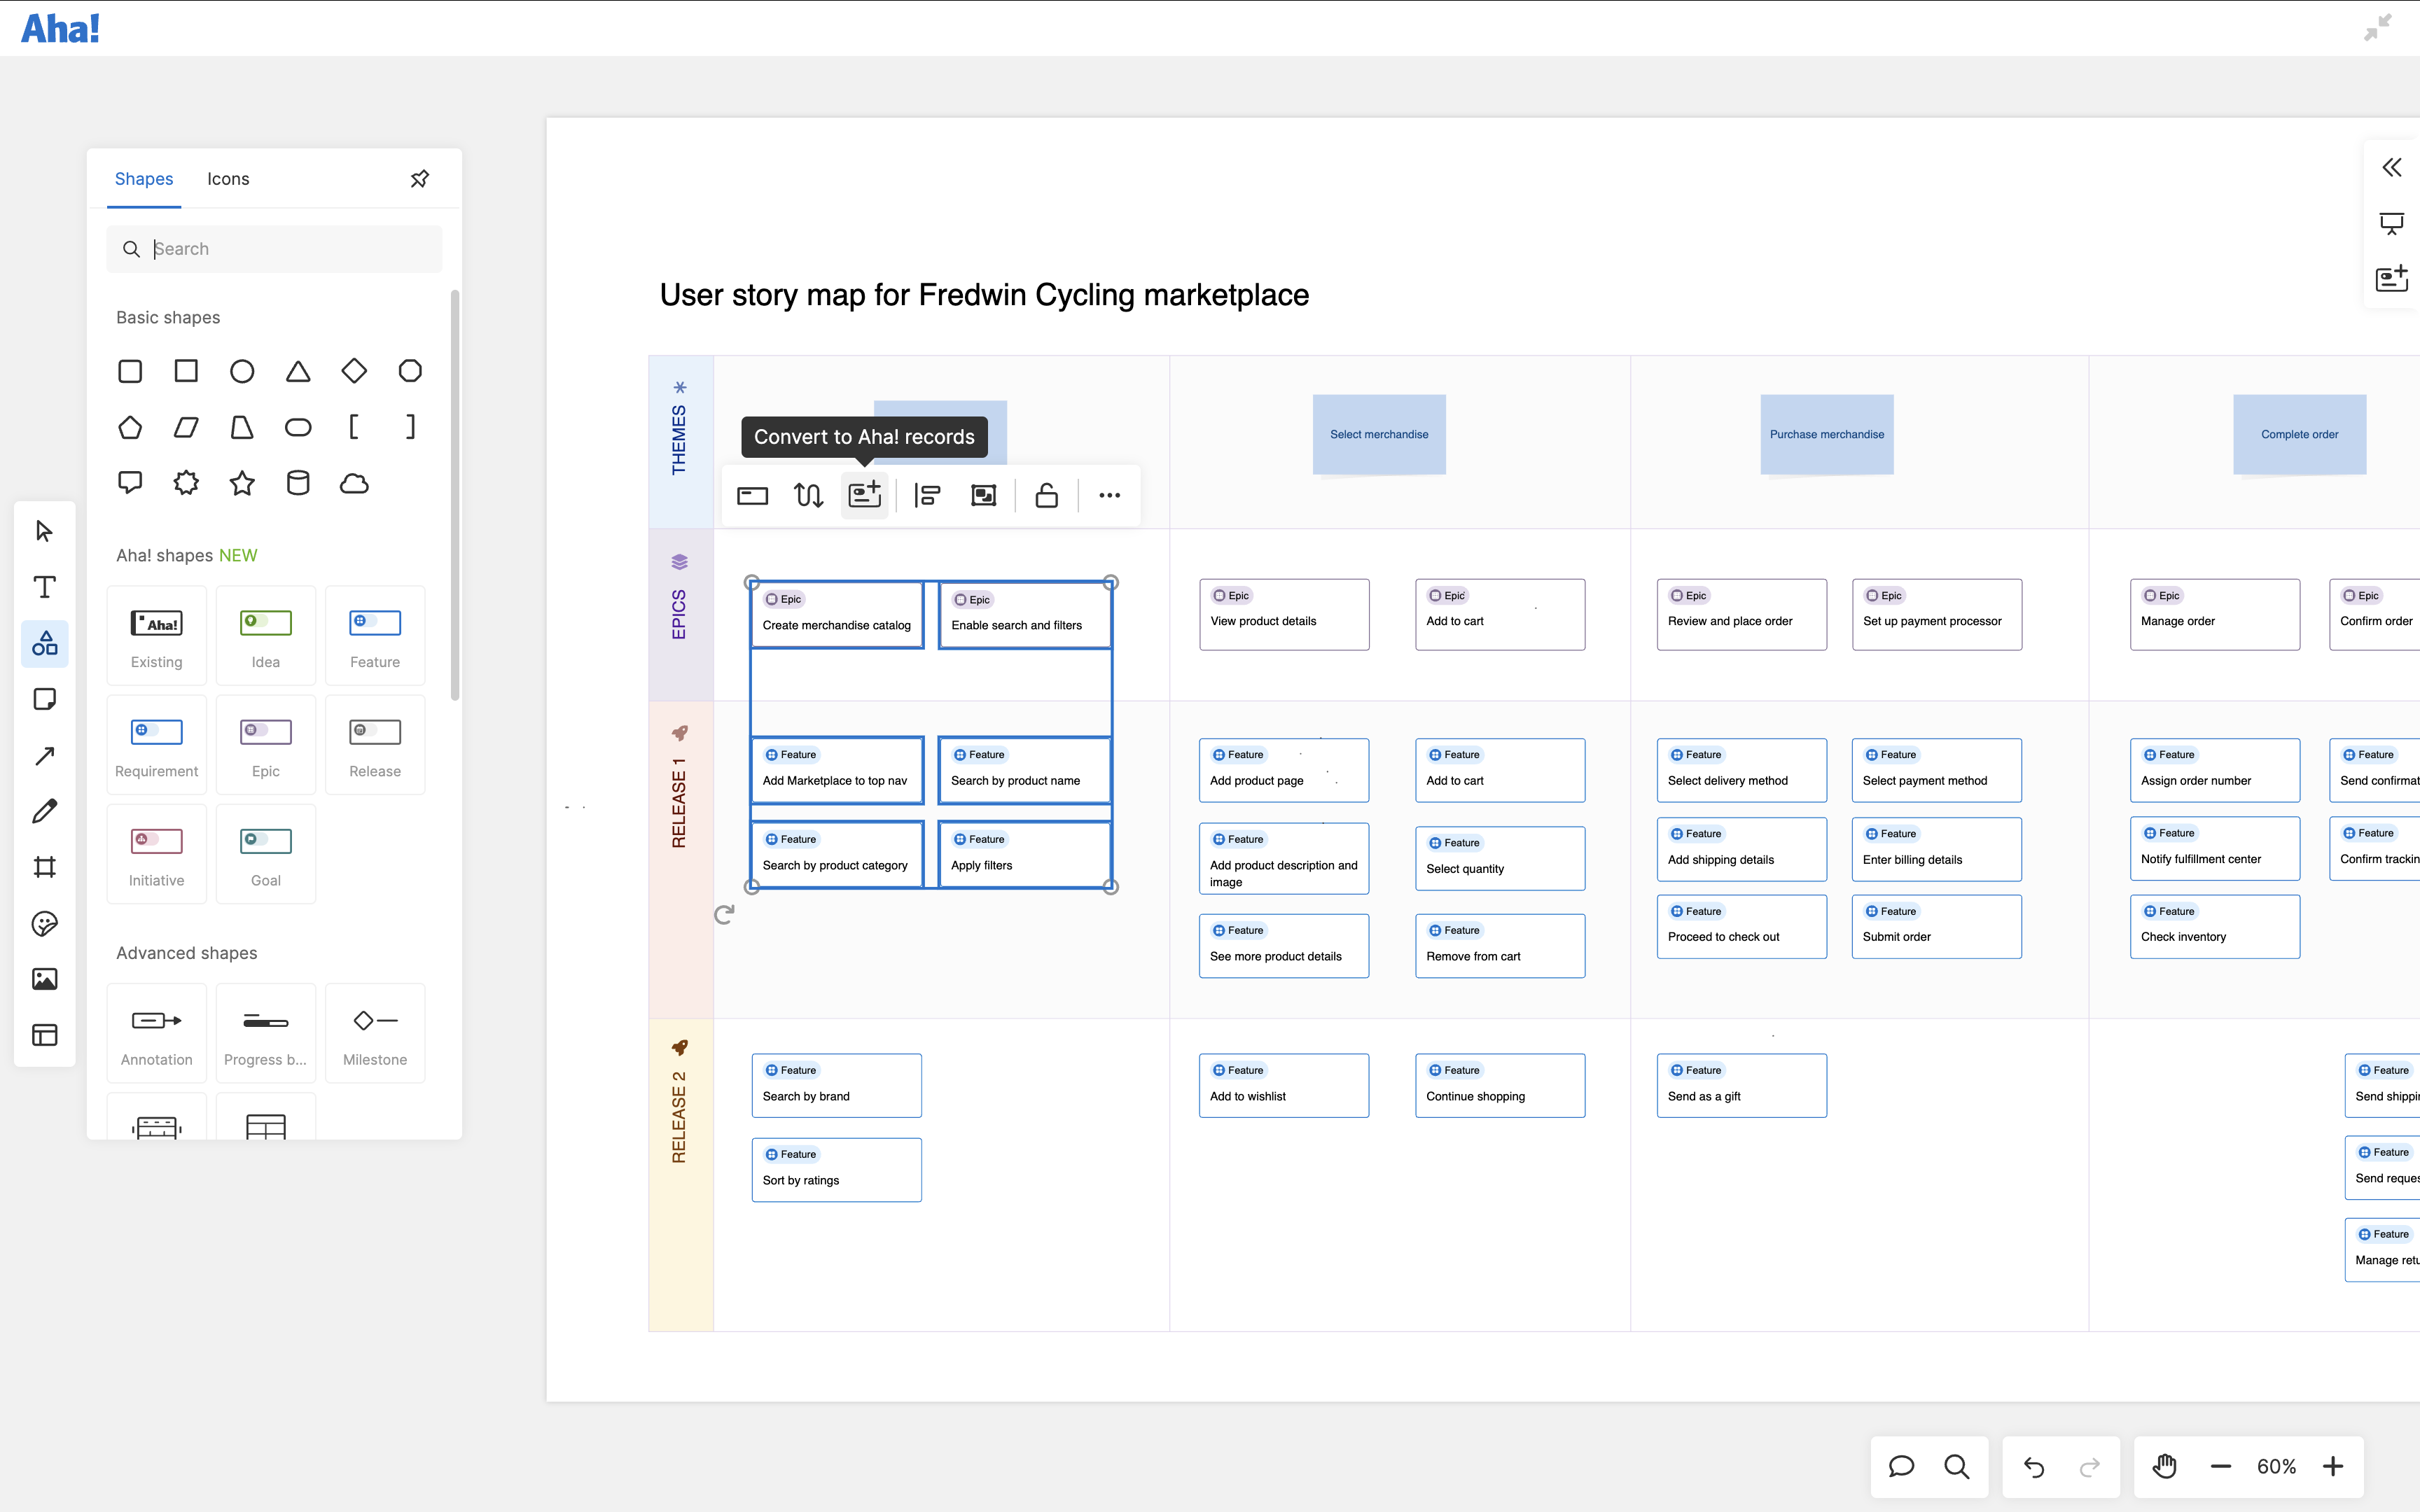
Task: Open the 60% zoom level menu
Action: (2277, 1467)
